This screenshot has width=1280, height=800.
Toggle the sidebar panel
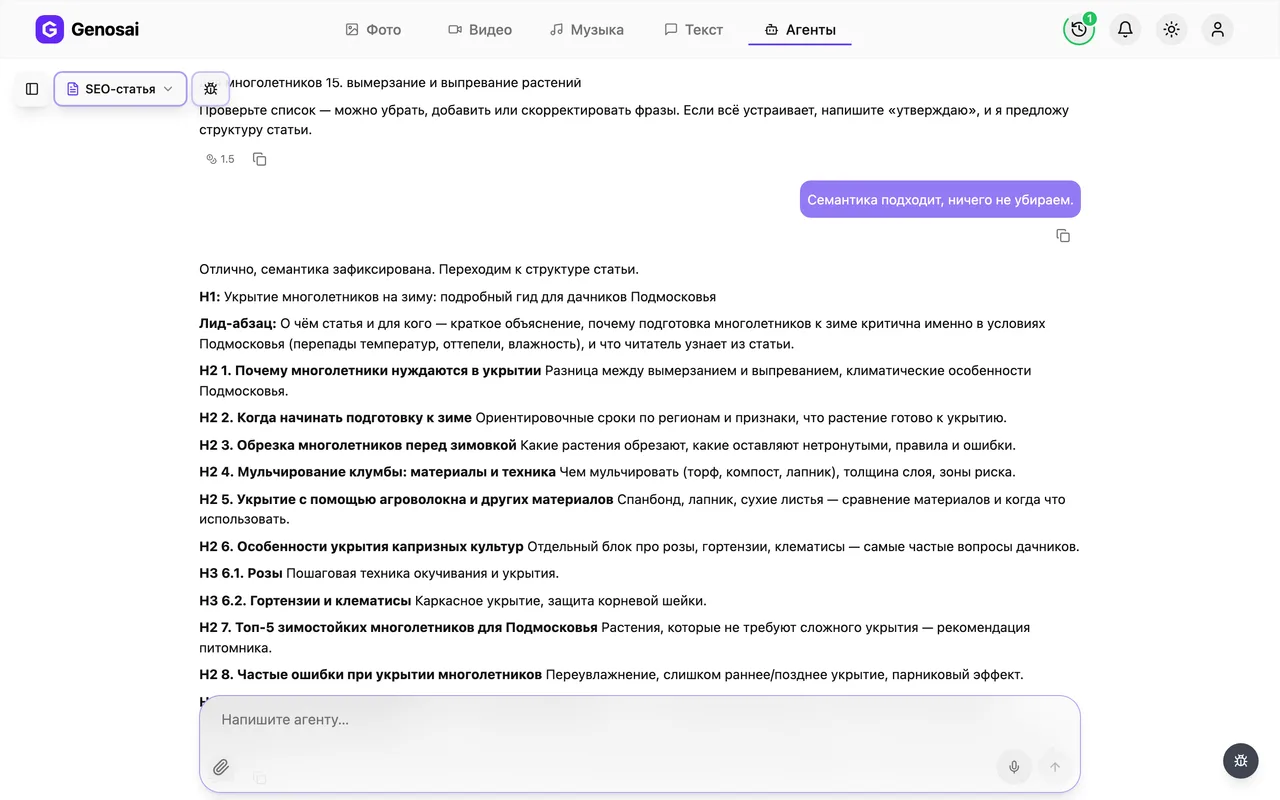click(32, 89)
